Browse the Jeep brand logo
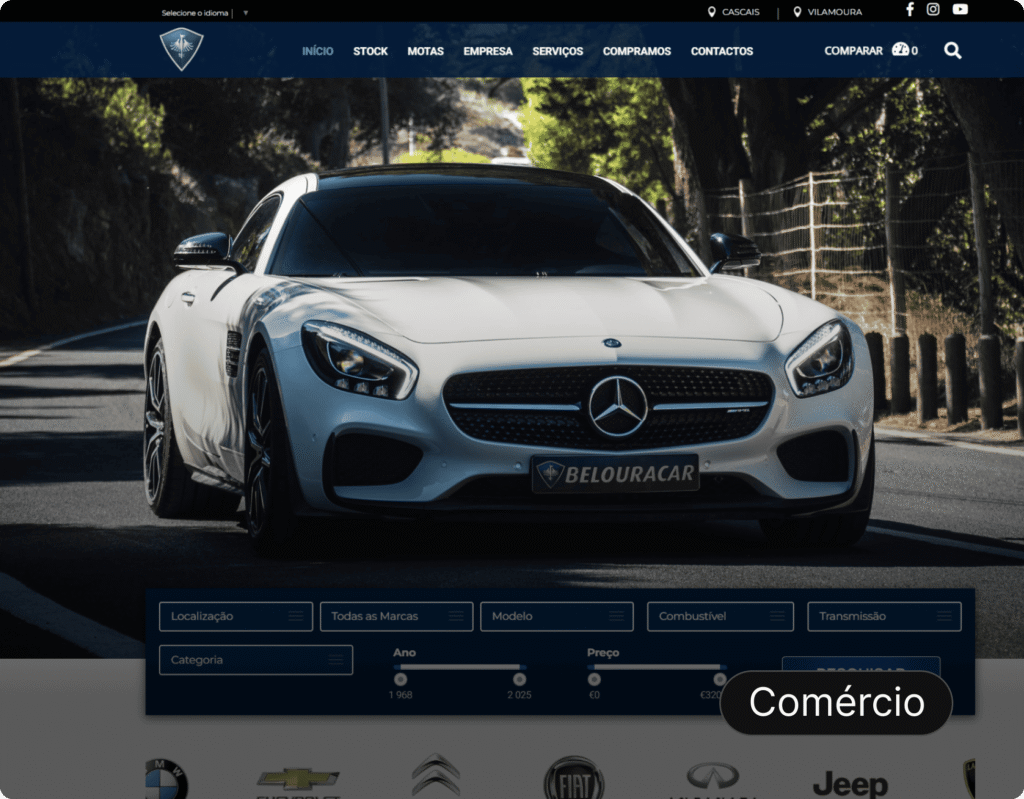The image size is (1024, 799). (x=850, y=784)
